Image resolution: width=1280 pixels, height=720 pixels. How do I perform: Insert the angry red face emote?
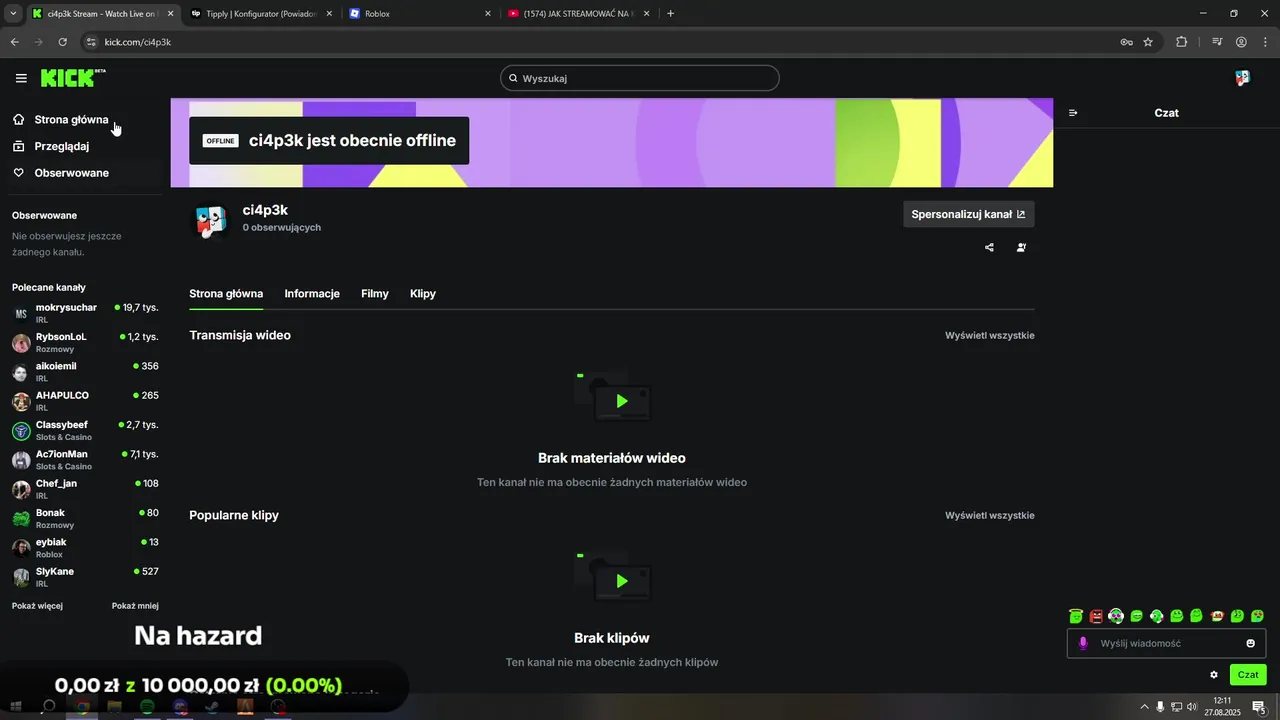tap(1096, 616)
